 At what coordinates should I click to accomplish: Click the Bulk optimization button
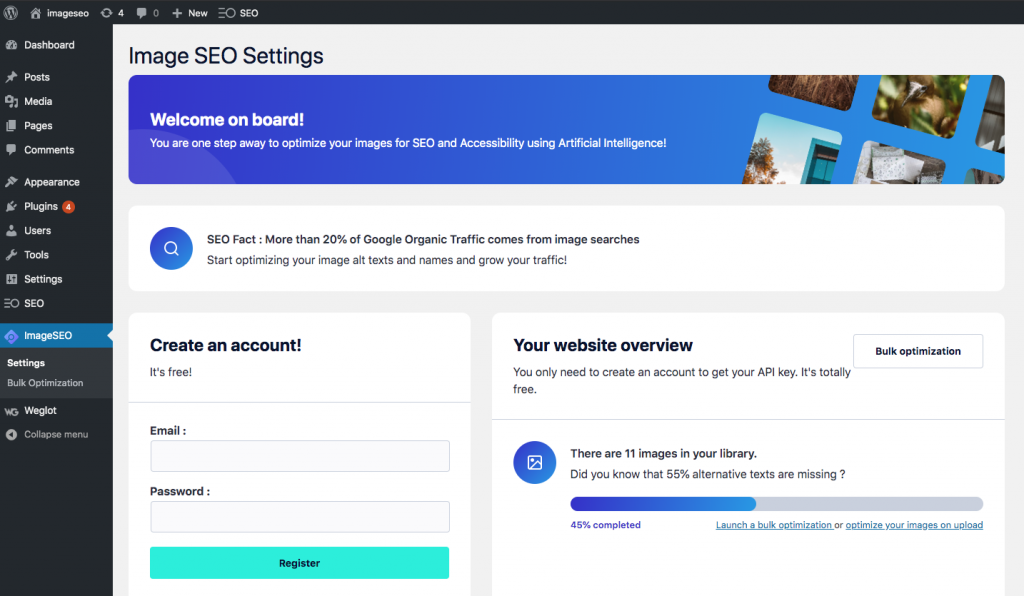click(x=918, y=351)
